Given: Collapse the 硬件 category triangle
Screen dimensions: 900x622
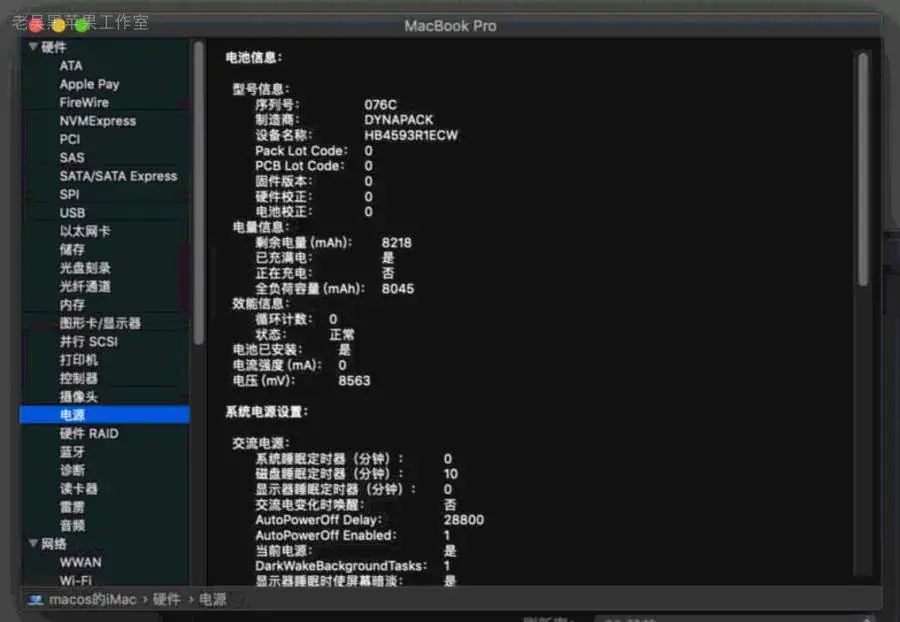Looking at the screenshot, I should [x=33, y=46].
